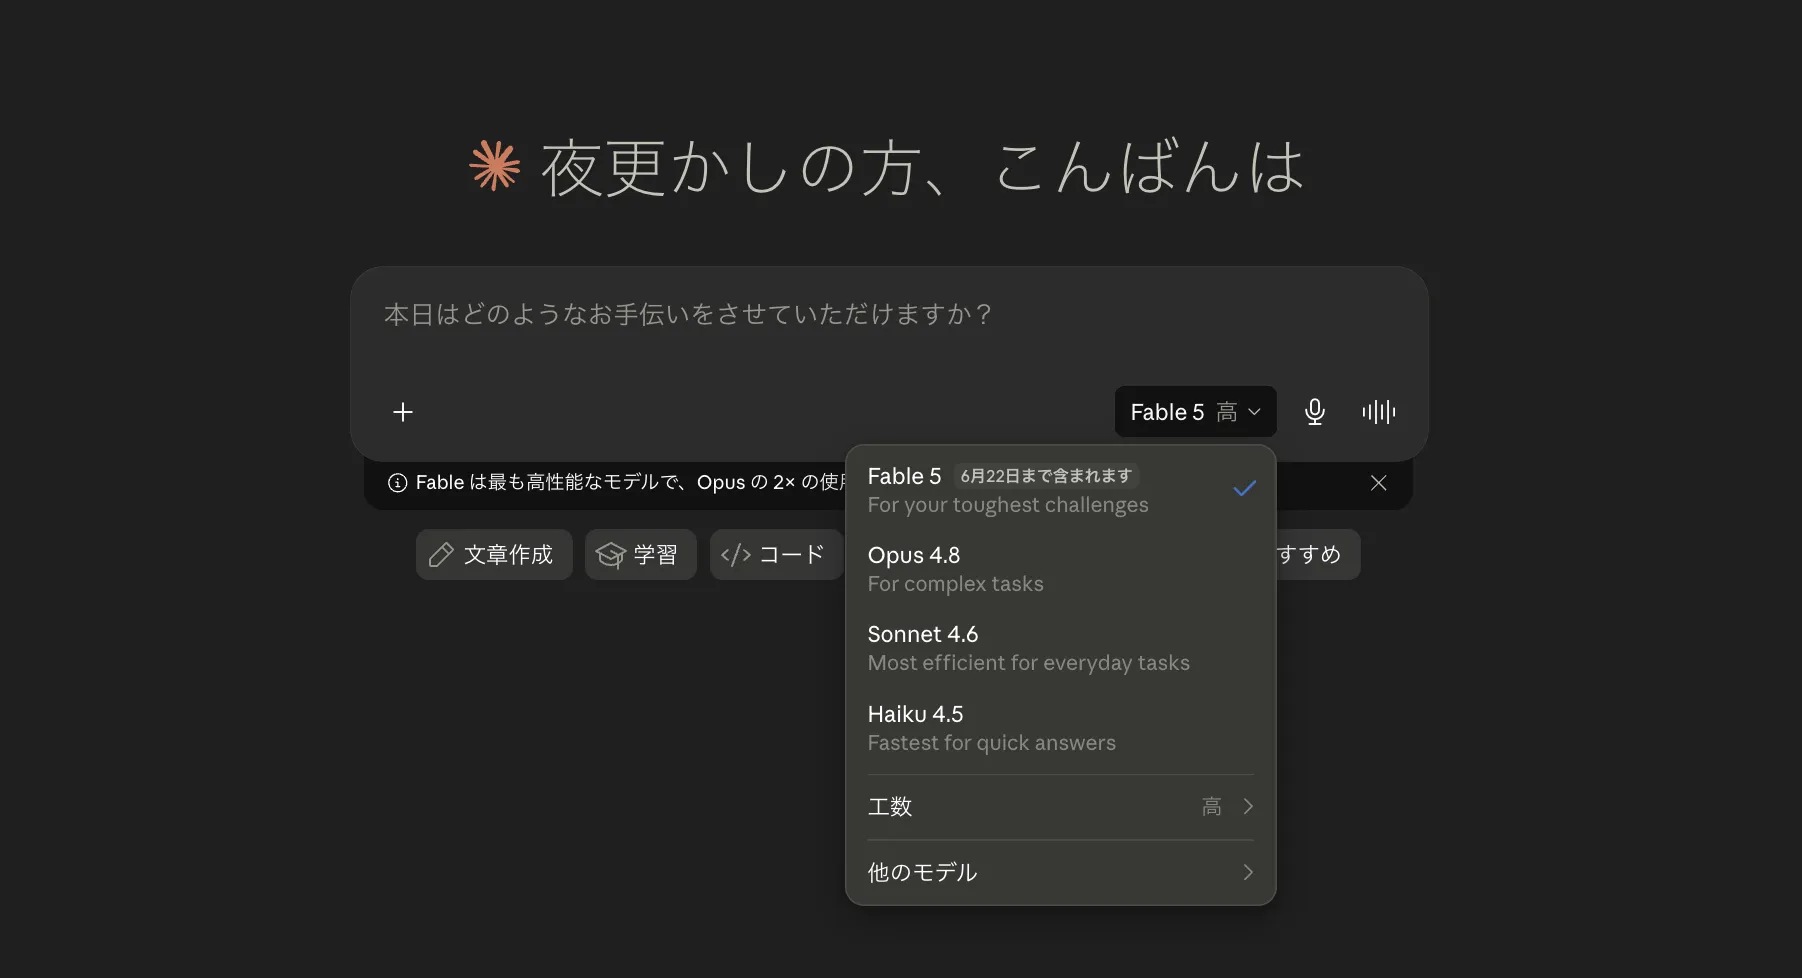
Task: Click the info icon in Fable banner
Action: tap(397, 483)
